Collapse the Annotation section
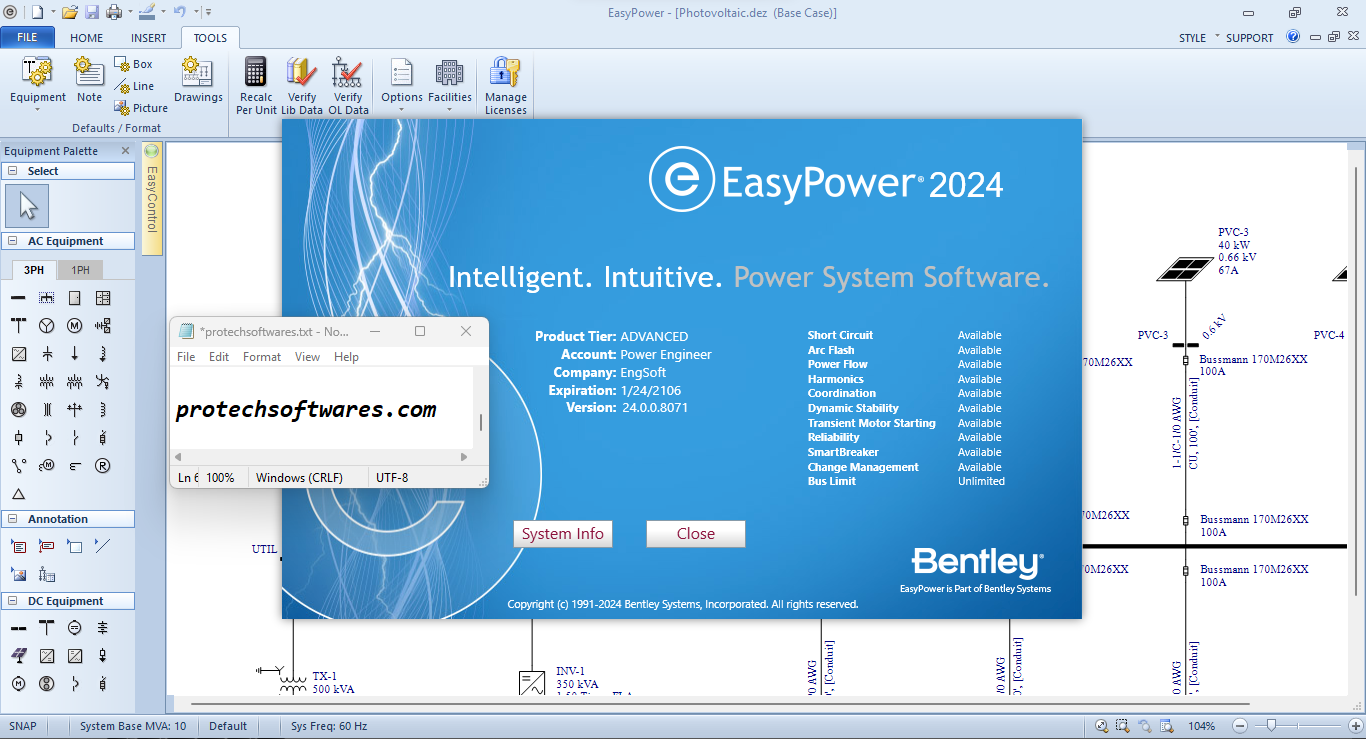 (x=13, y=519)
